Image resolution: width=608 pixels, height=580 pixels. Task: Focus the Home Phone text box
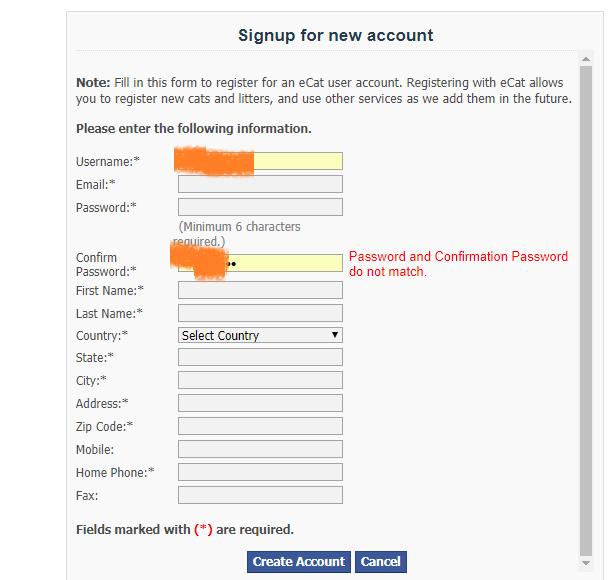point(260,472)
